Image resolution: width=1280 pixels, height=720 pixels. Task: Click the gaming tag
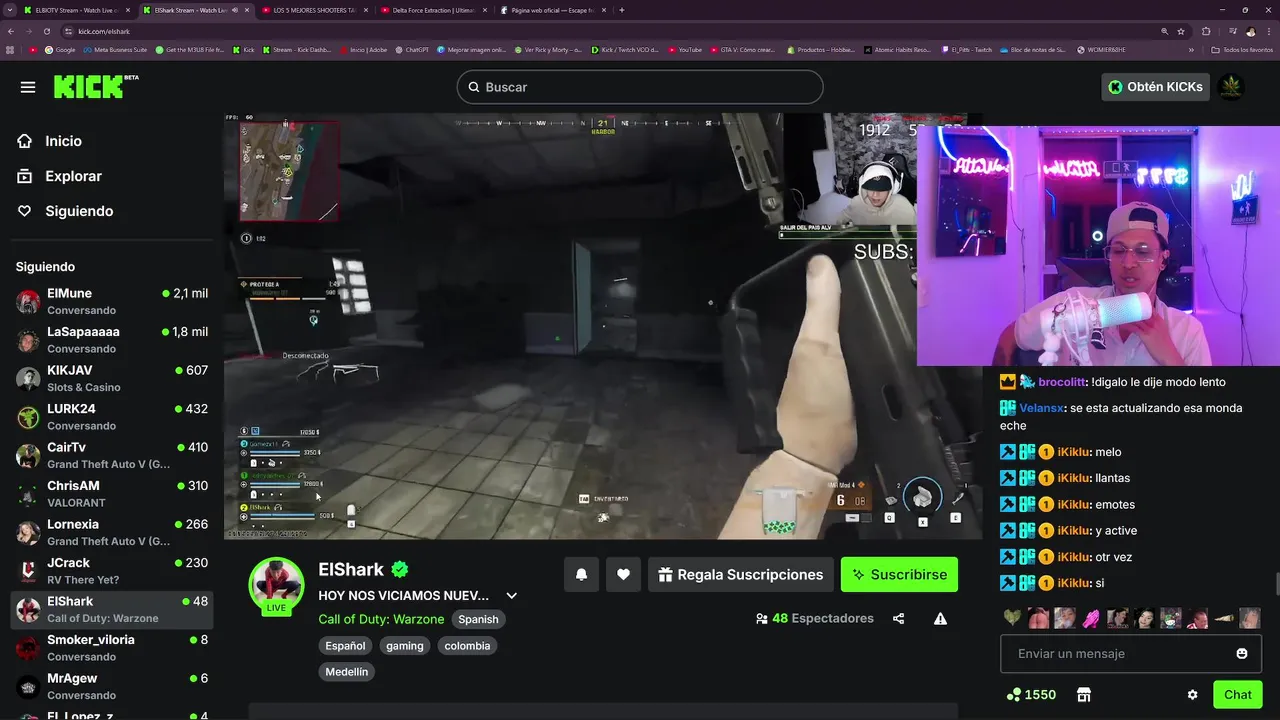point(405,646)
